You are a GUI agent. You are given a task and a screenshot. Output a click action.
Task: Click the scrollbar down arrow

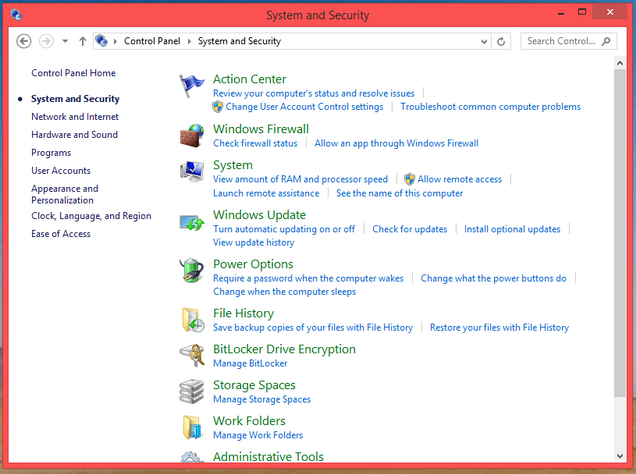tap(619, 456)
